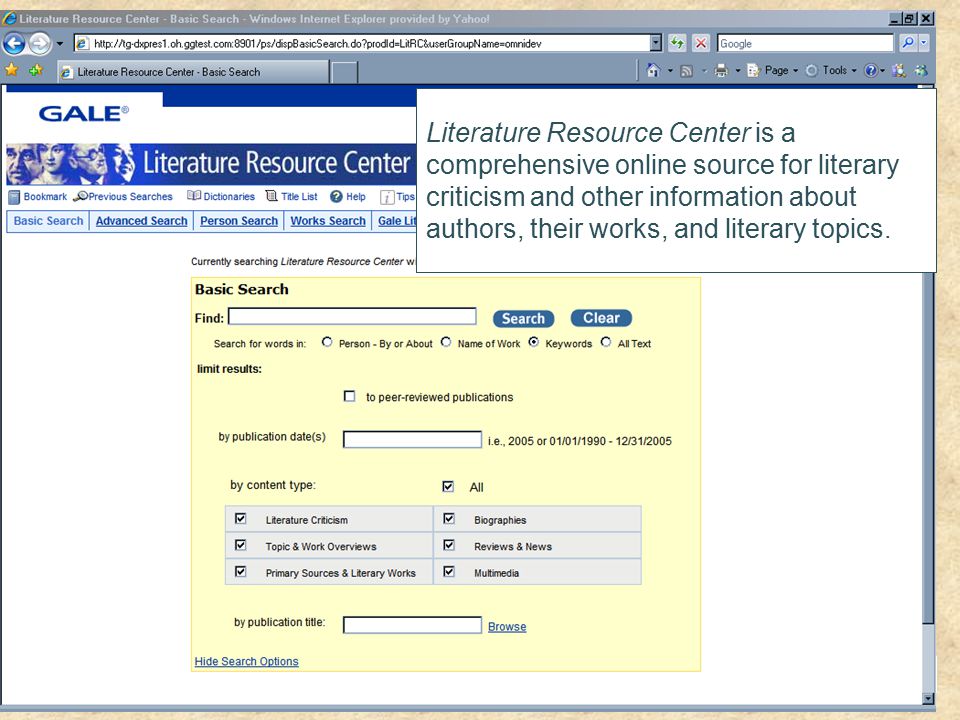960x720 pixels.
Task: Expand the Home button dropdown arrow
Action: pyautogui.click(x=670, y=71)
